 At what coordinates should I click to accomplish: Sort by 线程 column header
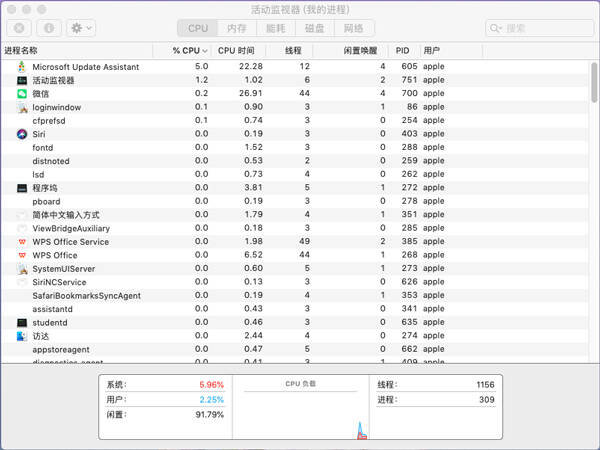tap(289, 51)
